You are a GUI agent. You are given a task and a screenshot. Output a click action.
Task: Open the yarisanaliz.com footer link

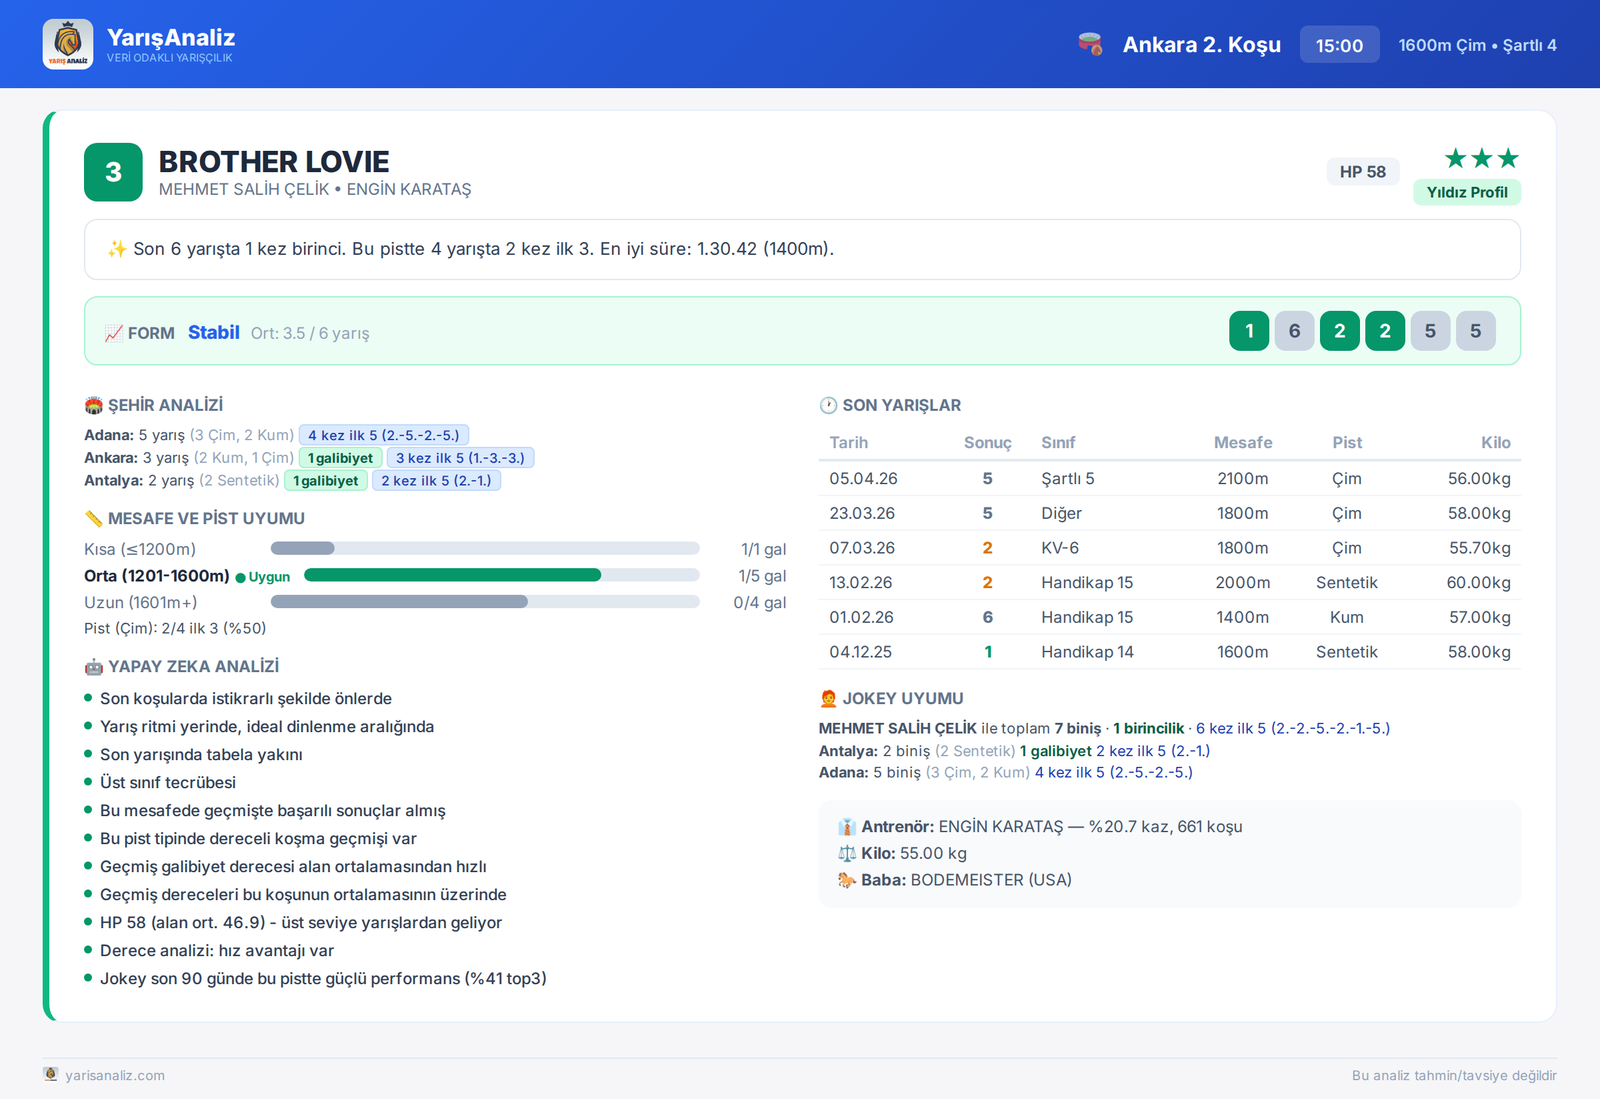click(x=115, y=1075)
